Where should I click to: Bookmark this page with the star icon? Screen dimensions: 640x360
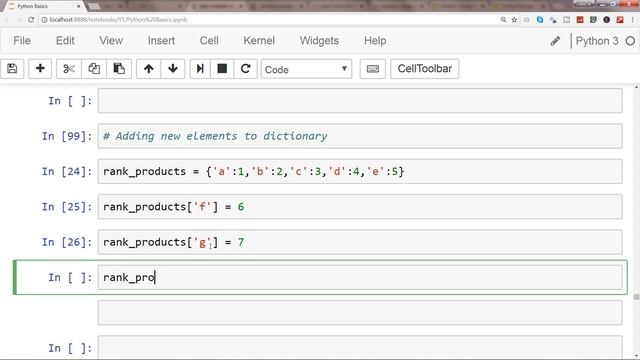(x=514, y=20)
